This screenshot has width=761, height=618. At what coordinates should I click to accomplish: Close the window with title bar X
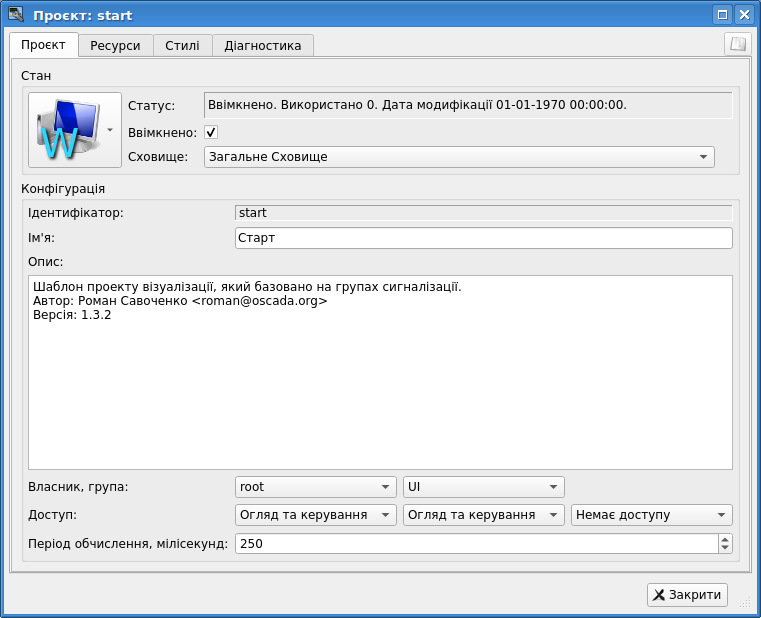pyautogui.click(x=743, y=15)
